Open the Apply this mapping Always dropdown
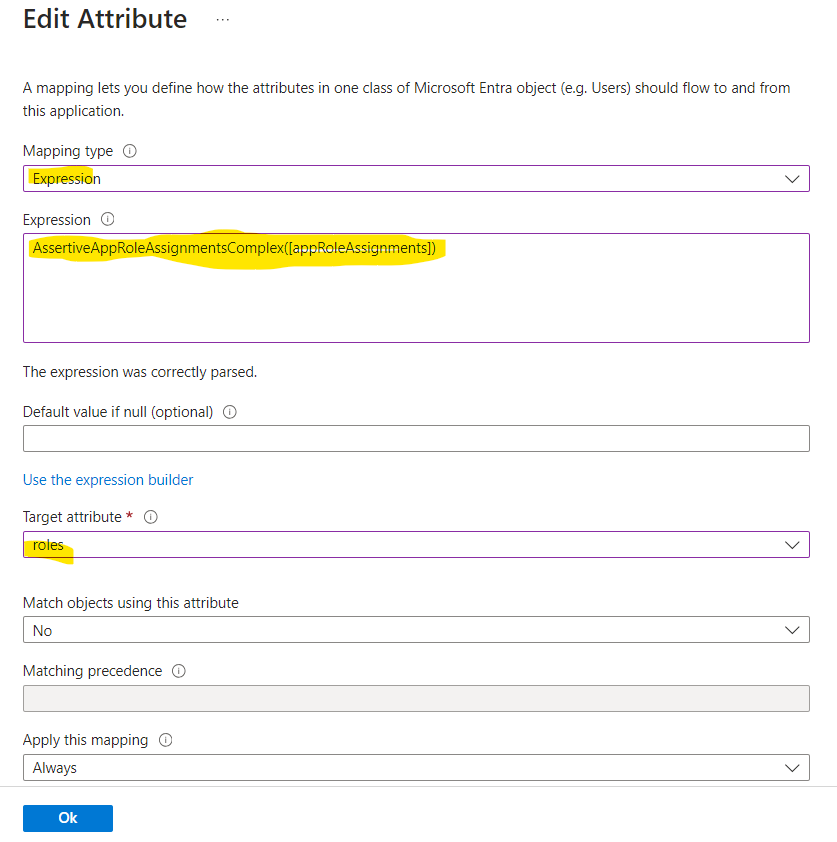 point(416,767)
